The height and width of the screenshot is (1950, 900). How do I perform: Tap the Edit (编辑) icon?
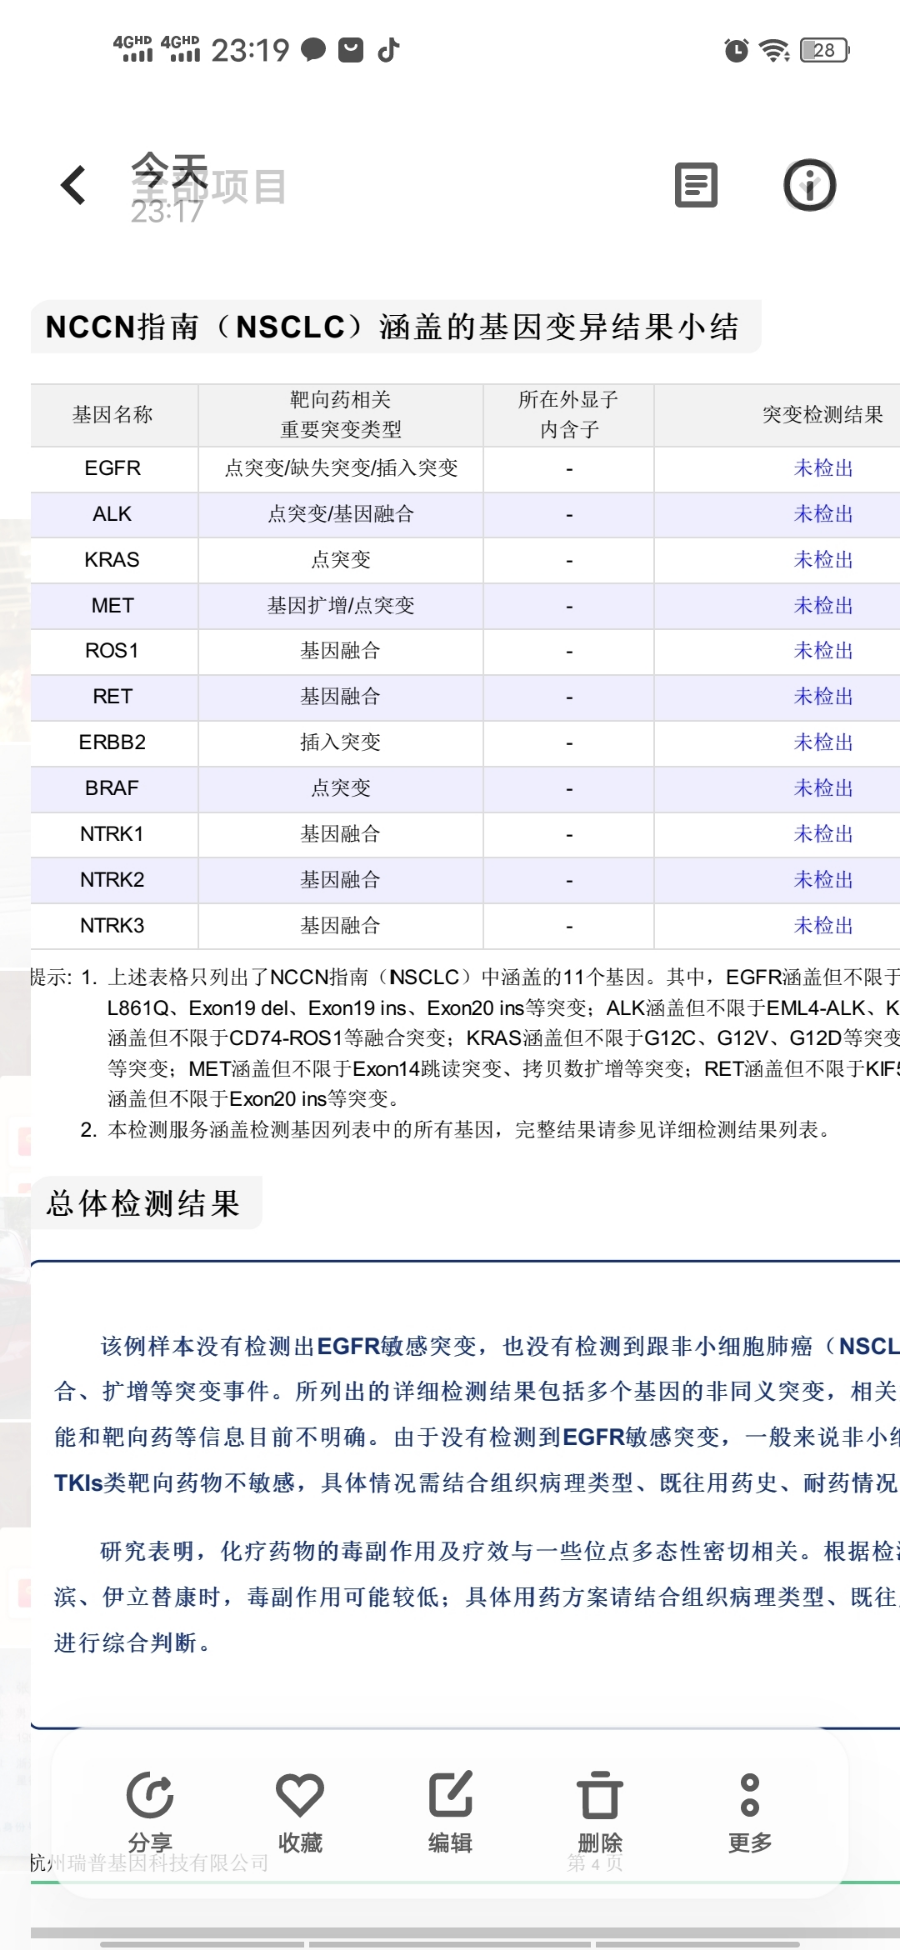click(450, 1795)
